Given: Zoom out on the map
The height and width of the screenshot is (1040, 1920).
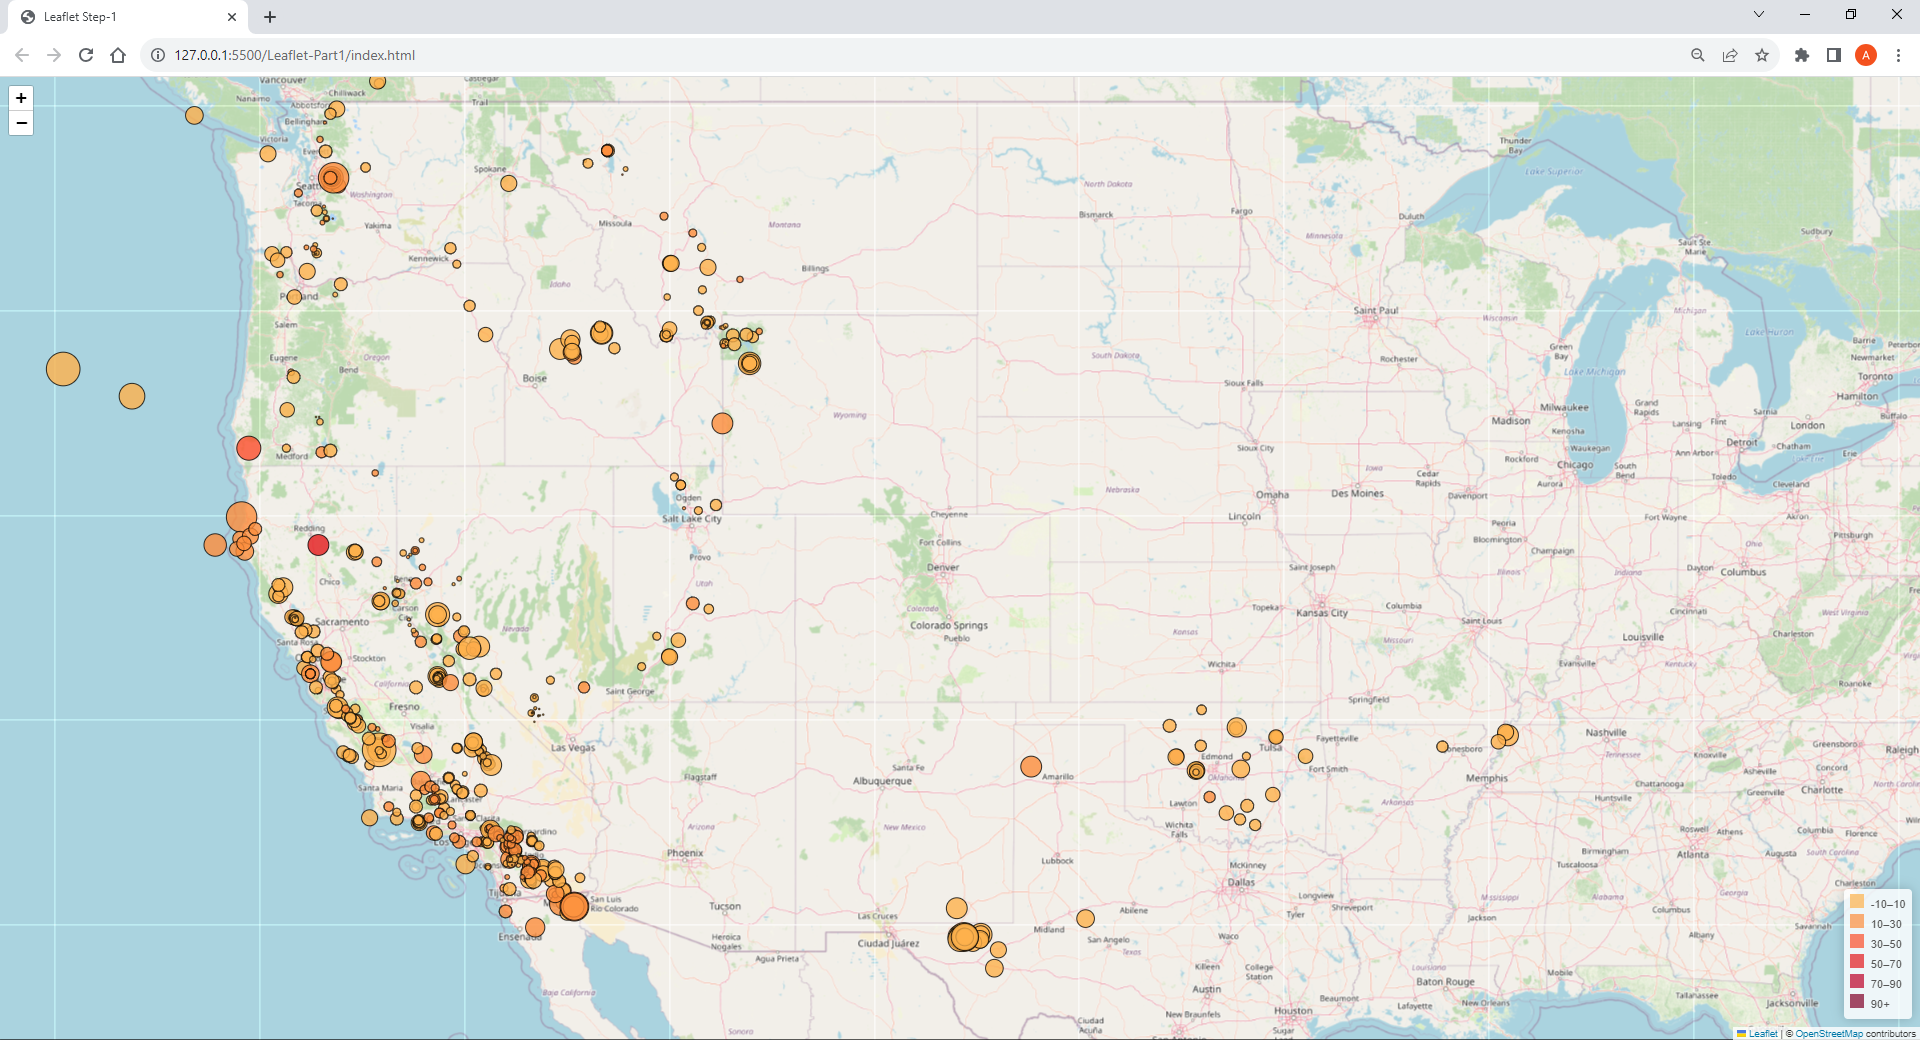Looking at the screenshot, I should [x=21, y=123].
